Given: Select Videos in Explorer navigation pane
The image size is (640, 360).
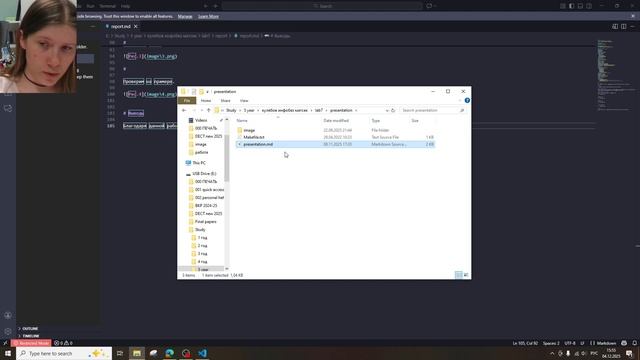Looking at the screenshot, I should 201,120.
